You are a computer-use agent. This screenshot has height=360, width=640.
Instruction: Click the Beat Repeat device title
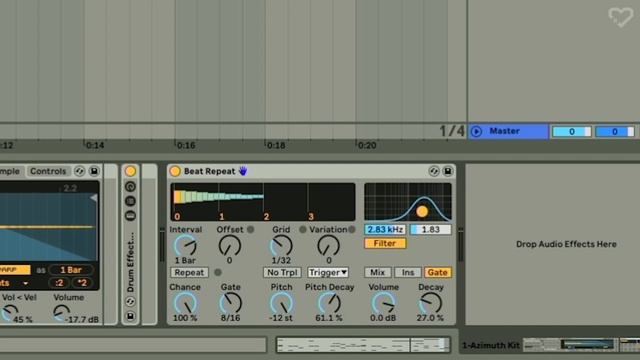coord(209,171)
